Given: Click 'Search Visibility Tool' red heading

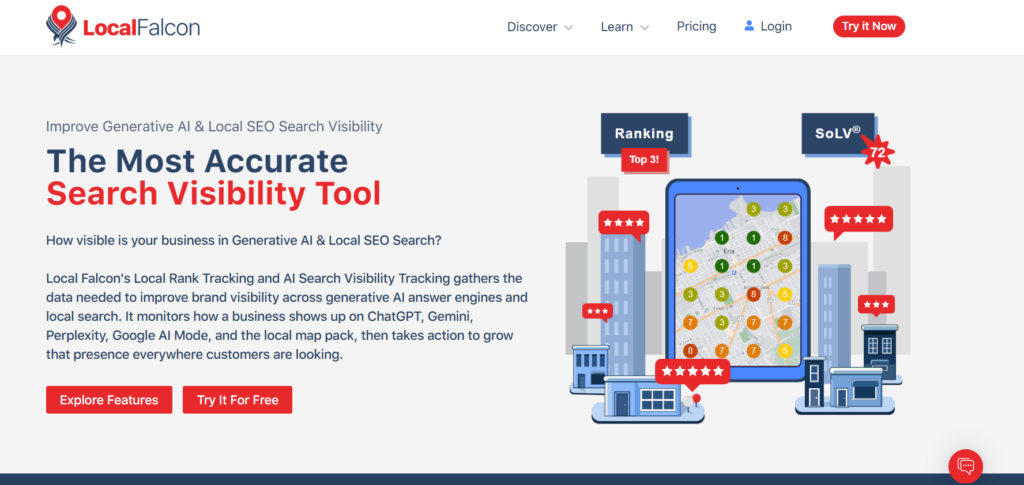Looking at the screenshot, I should 214,193.
